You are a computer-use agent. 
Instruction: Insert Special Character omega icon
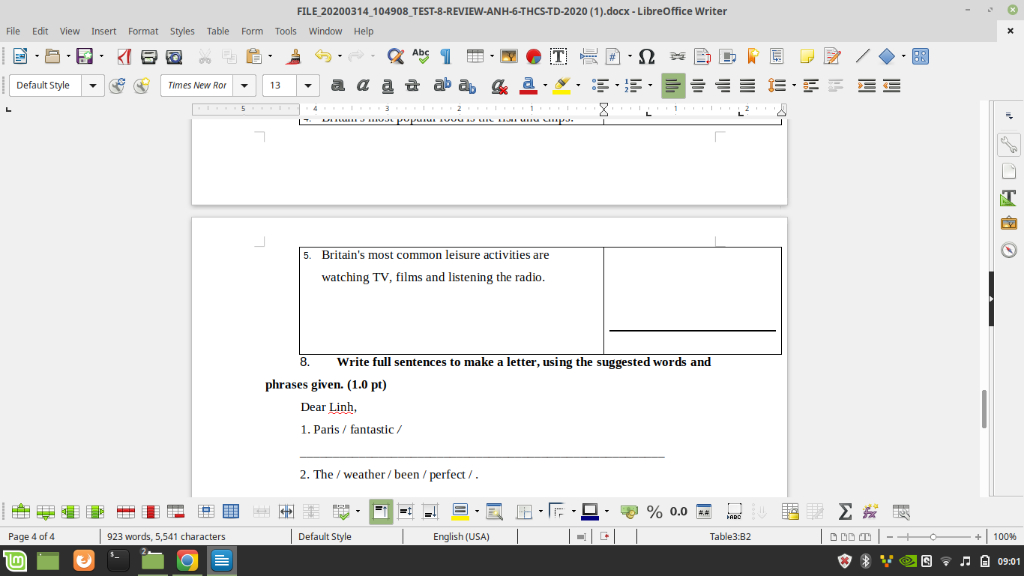647,57
